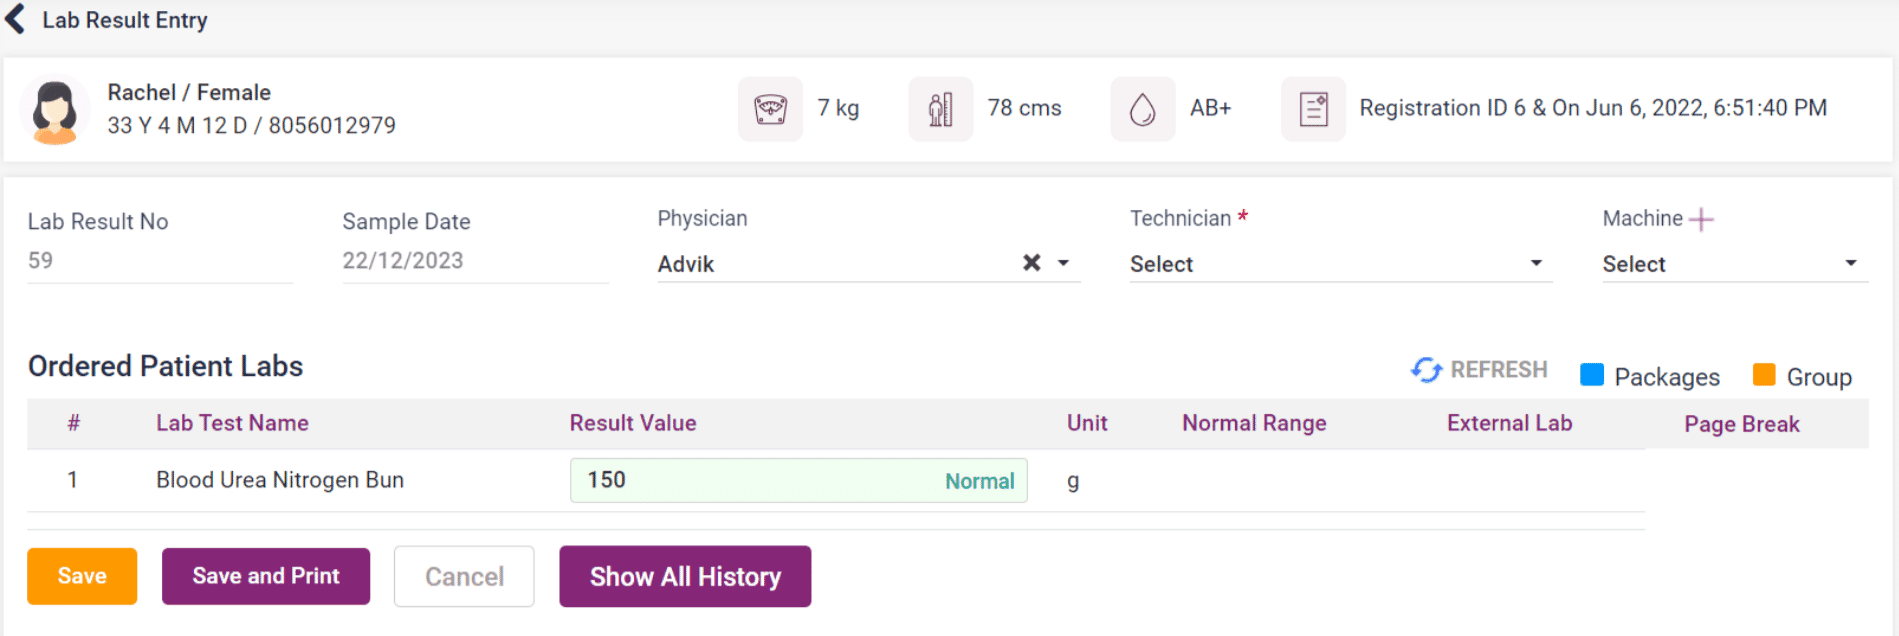
Task: Click the orange Group color swatch
Action: (1764, 375)
